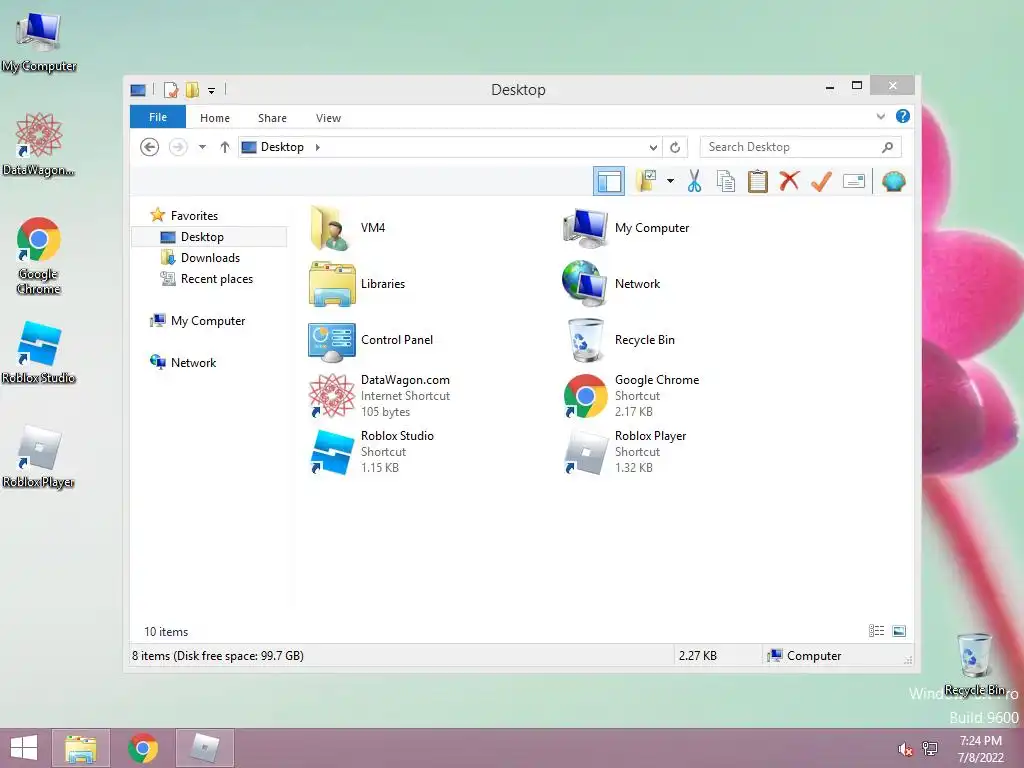Viewport: 1024px width, 768px height.
Task: Select Network item in file list
Action: point(611,283)
